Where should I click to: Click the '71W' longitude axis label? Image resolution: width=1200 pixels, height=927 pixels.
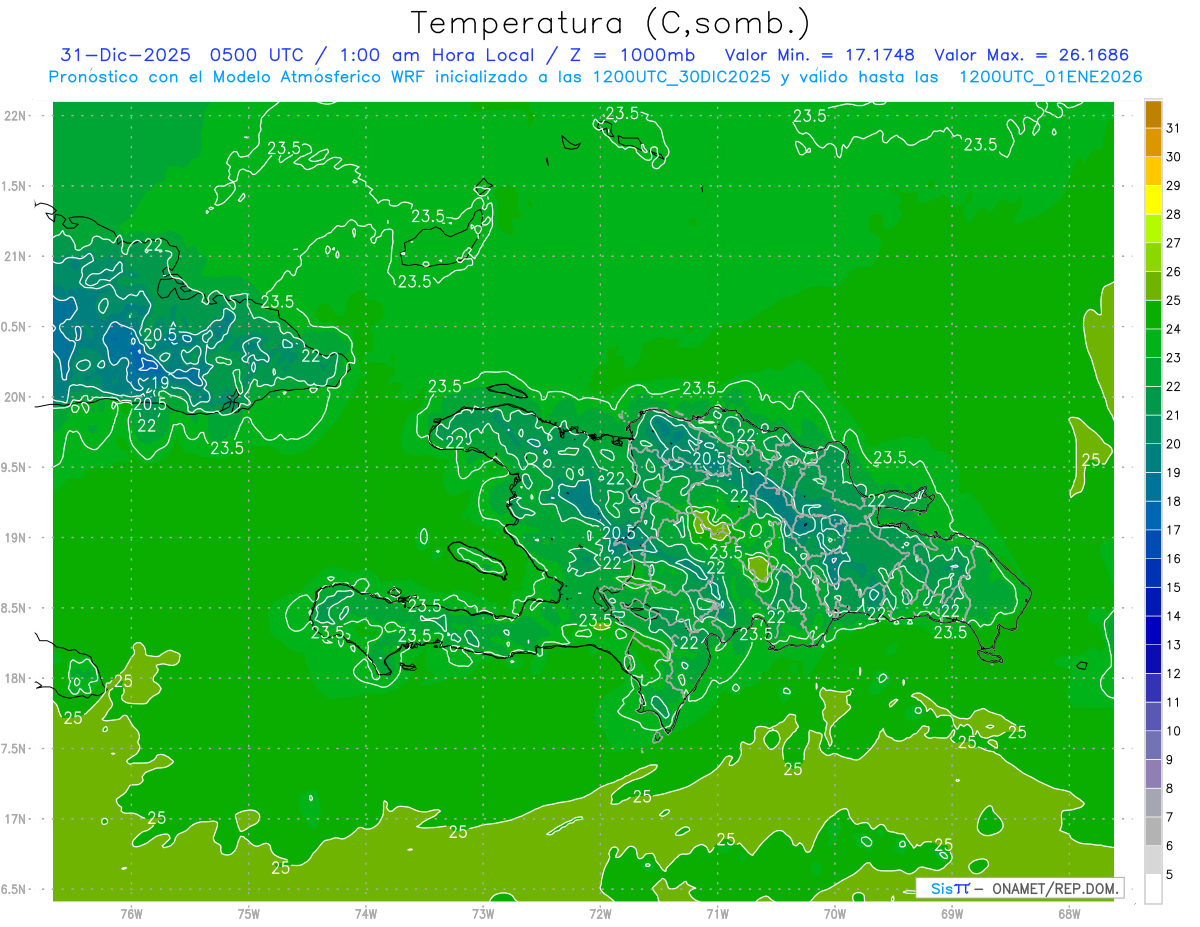coord(717,913)
